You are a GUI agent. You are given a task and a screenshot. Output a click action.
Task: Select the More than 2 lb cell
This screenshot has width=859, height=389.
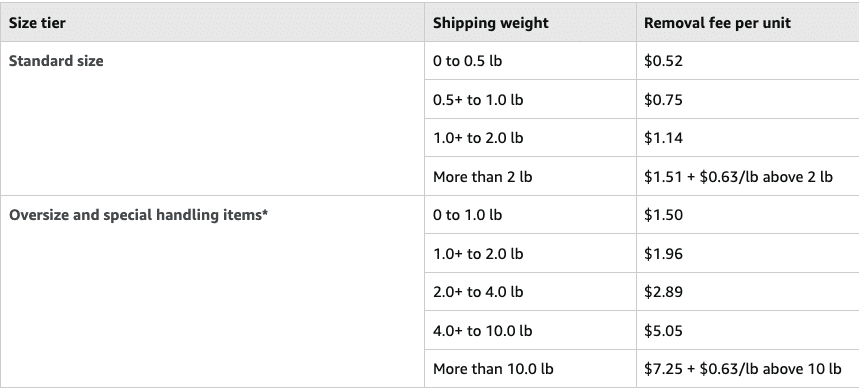tap(530, 176)
